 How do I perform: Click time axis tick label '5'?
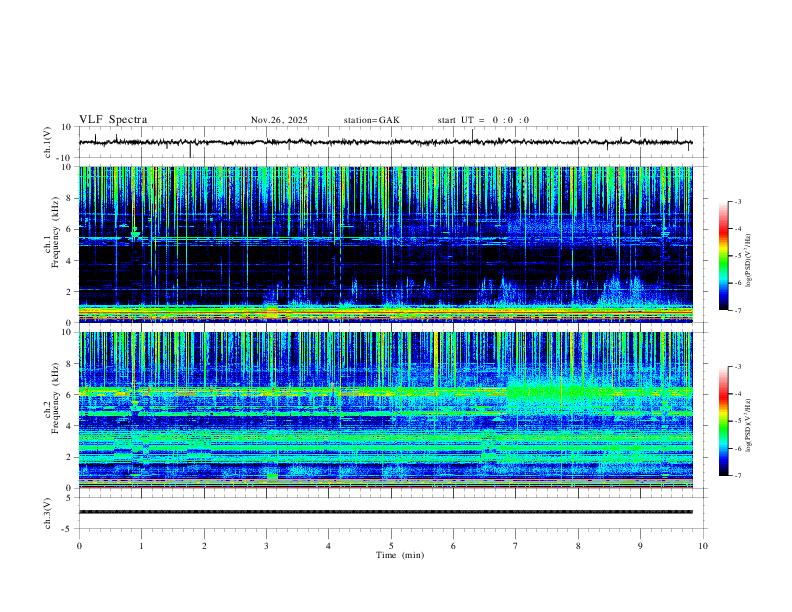pyautogui.click(x=391, y=546)
